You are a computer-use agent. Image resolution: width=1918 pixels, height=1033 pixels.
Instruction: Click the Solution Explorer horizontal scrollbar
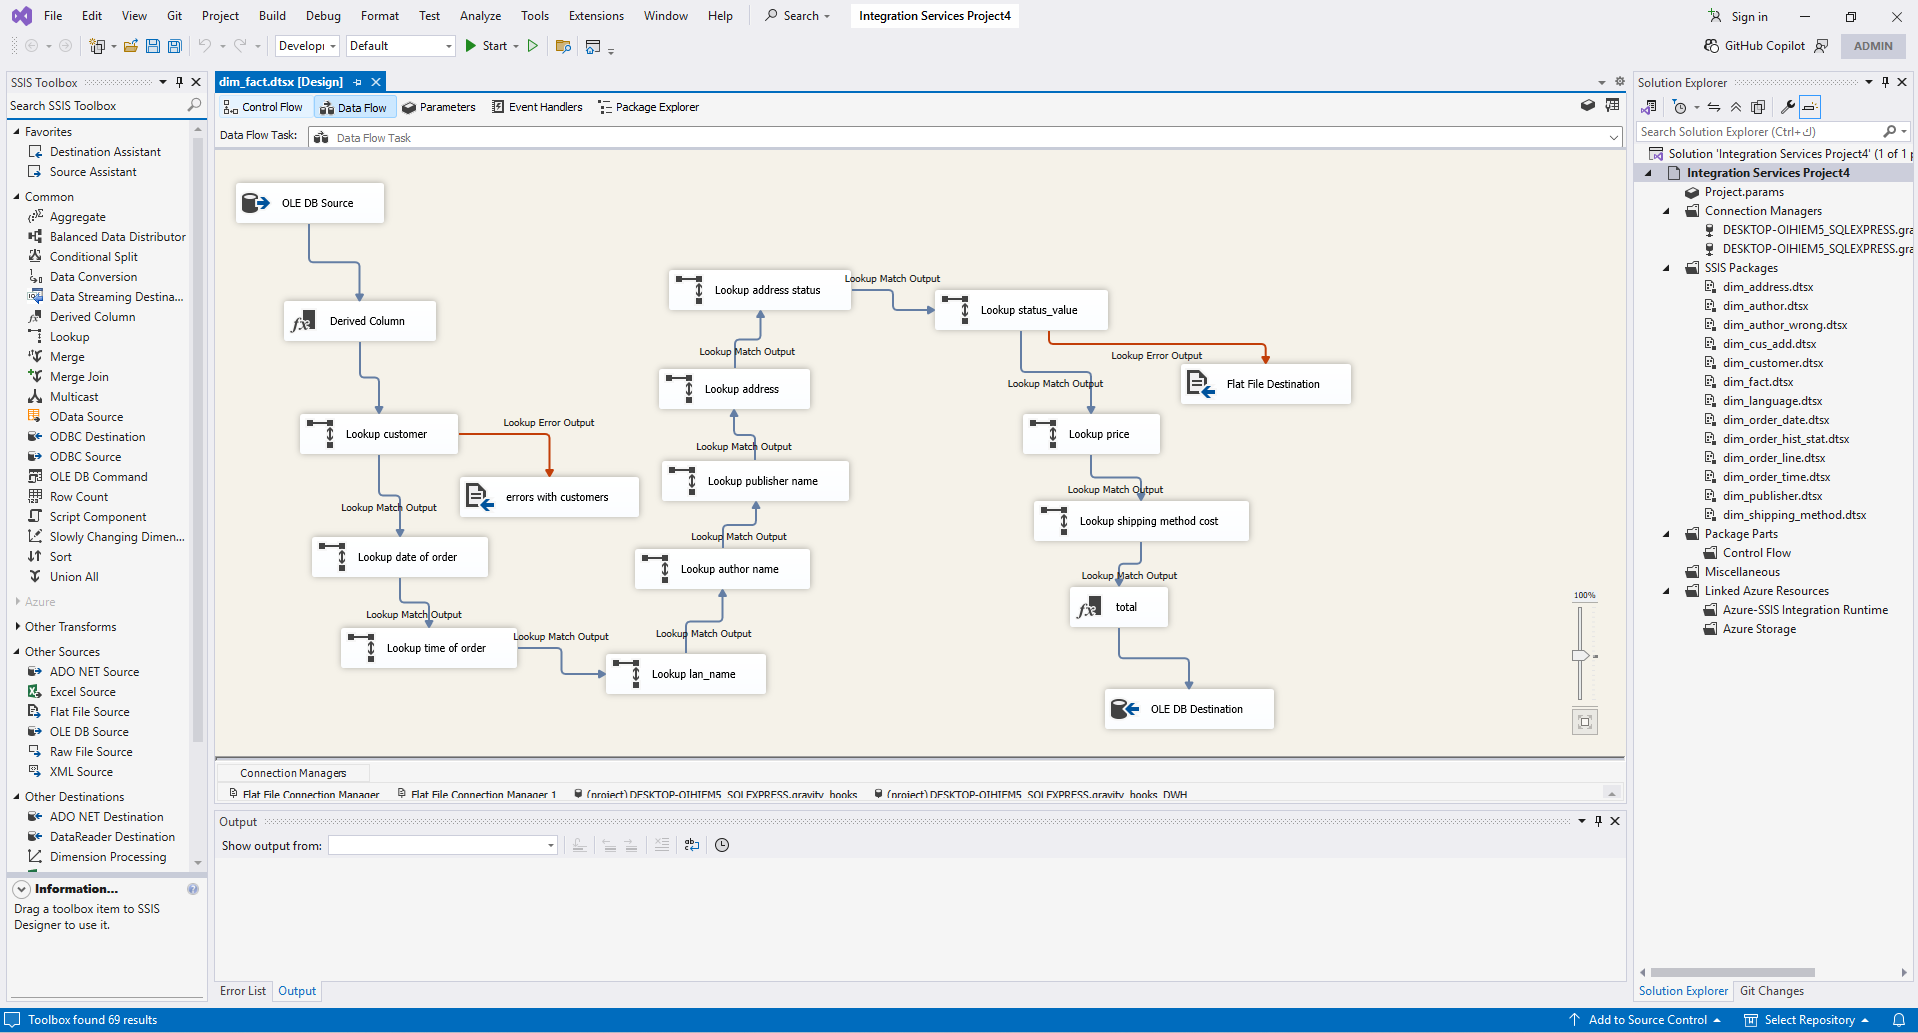[1733, 972]
